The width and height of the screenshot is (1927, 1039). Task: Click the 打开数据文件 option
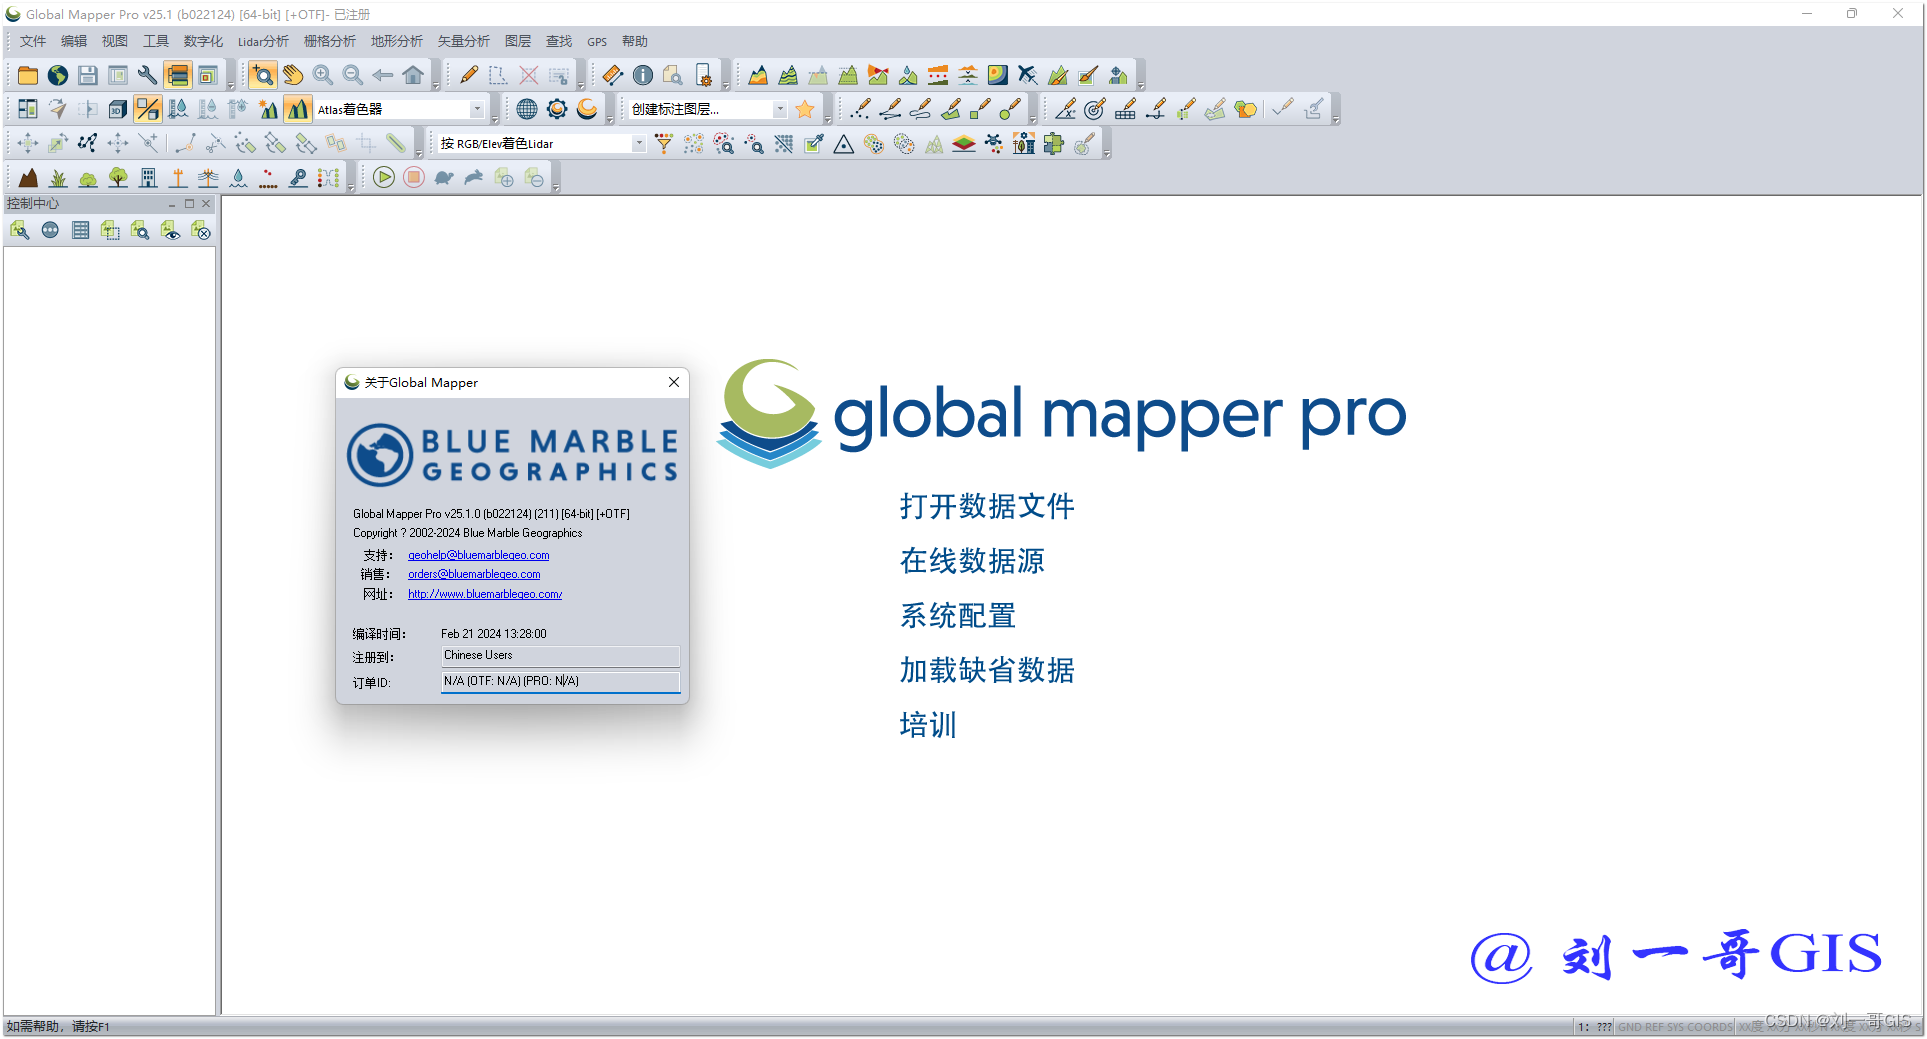987,507
